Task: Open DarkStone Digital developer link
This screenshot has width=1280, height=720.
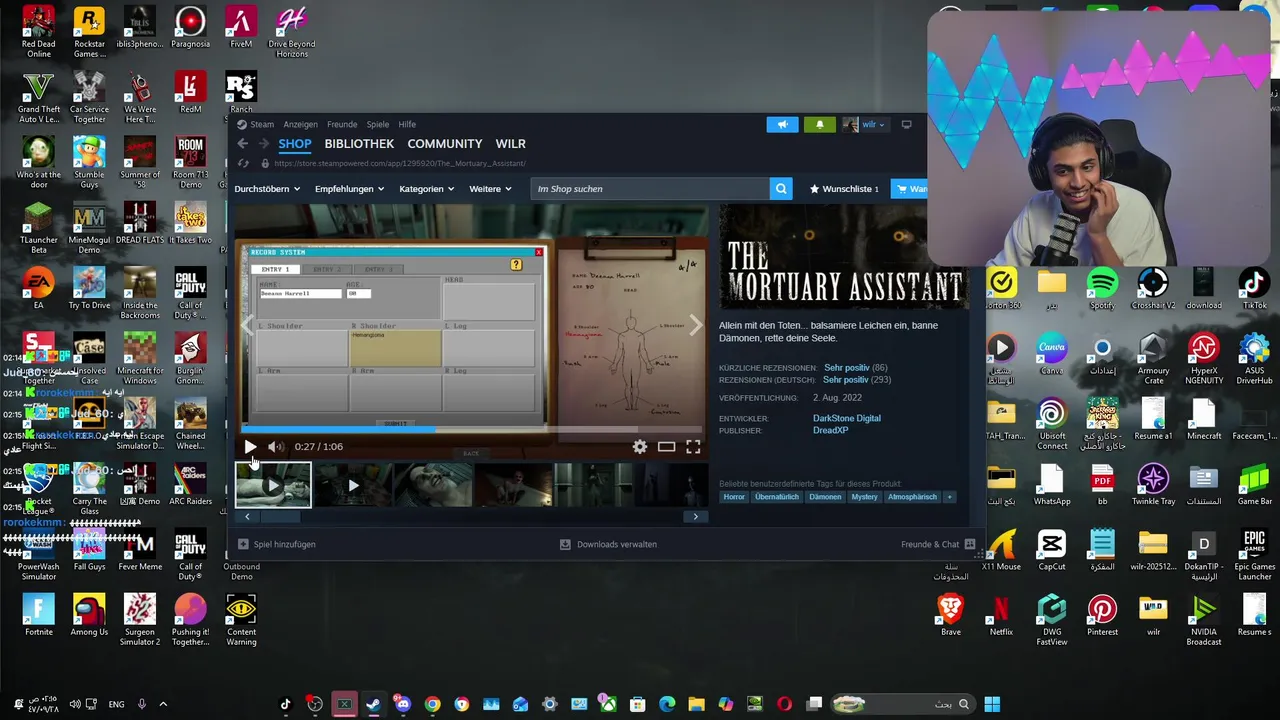Action: [847, 418]
